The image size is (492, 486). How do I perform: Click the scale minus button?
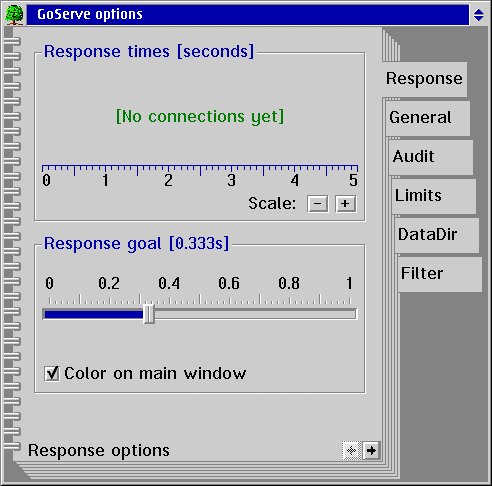317,204
